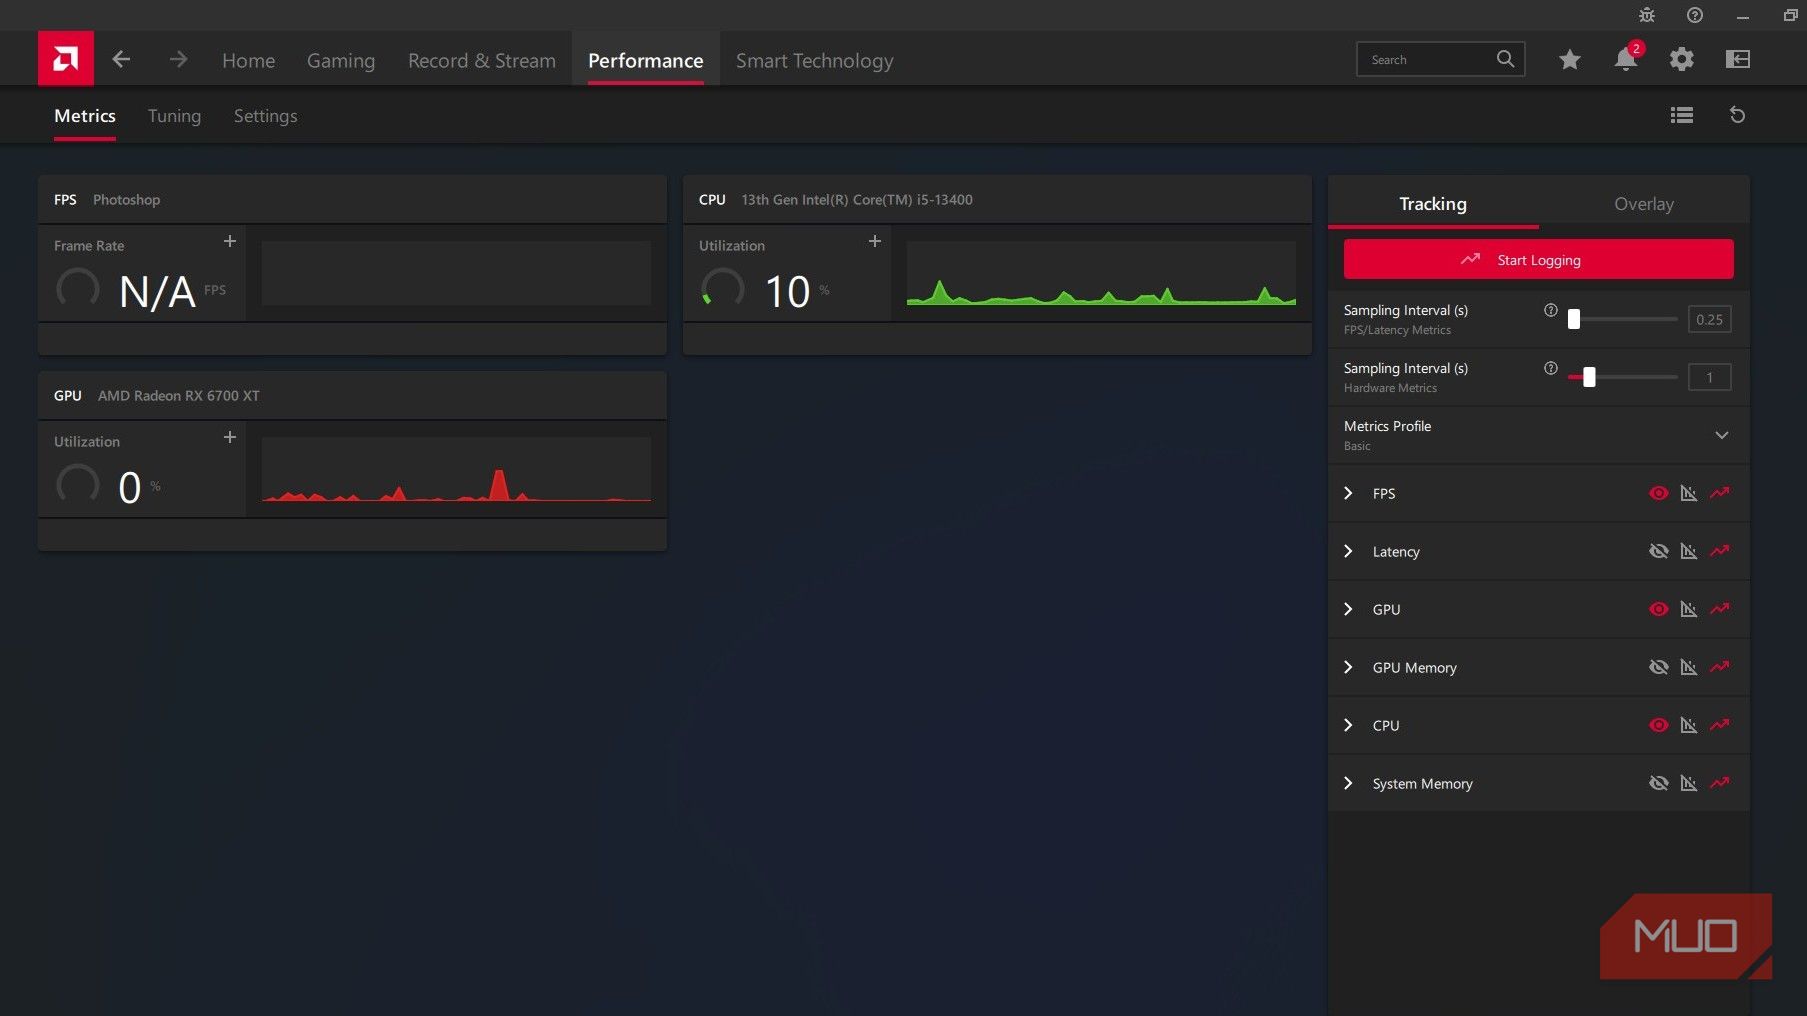The height and width of the screenshot is (1016, 1807).
Task: Expand the GPU Memory tracking section
Action: 1348,667
